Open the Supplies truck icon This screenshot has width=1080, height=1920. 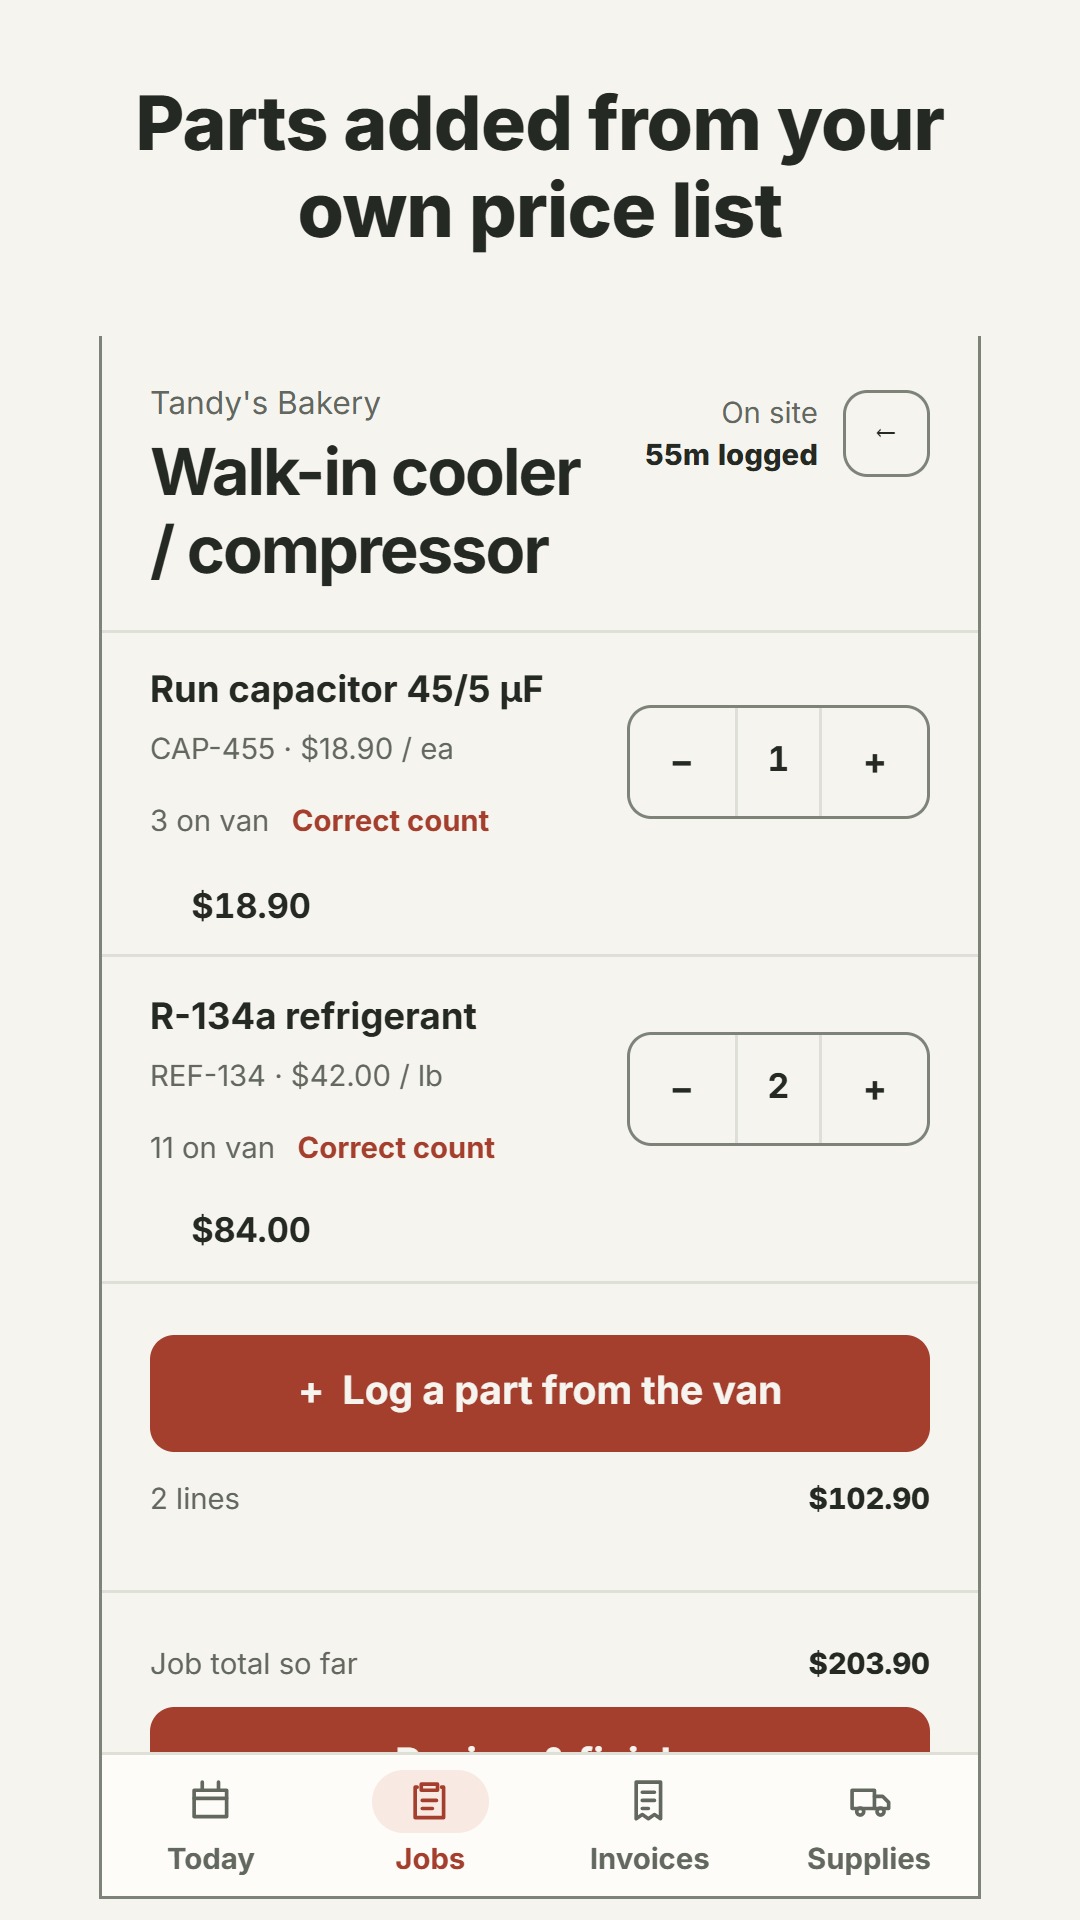click(x=869, y=1801)
